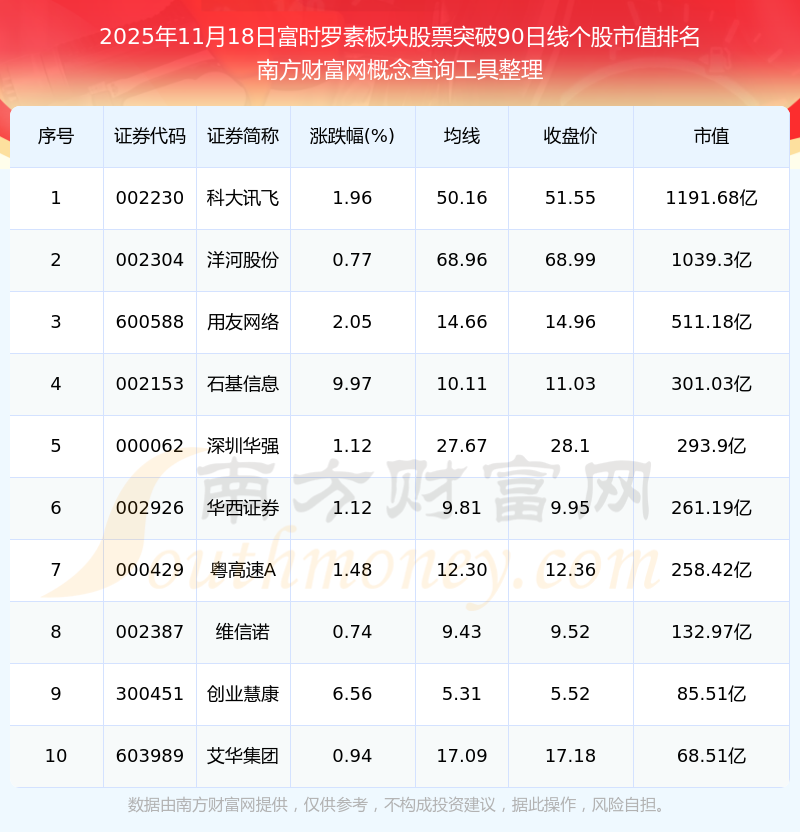The height and width of the screenshot is (832, 800).
Task: Select stock code 000062
Action: 150,446
